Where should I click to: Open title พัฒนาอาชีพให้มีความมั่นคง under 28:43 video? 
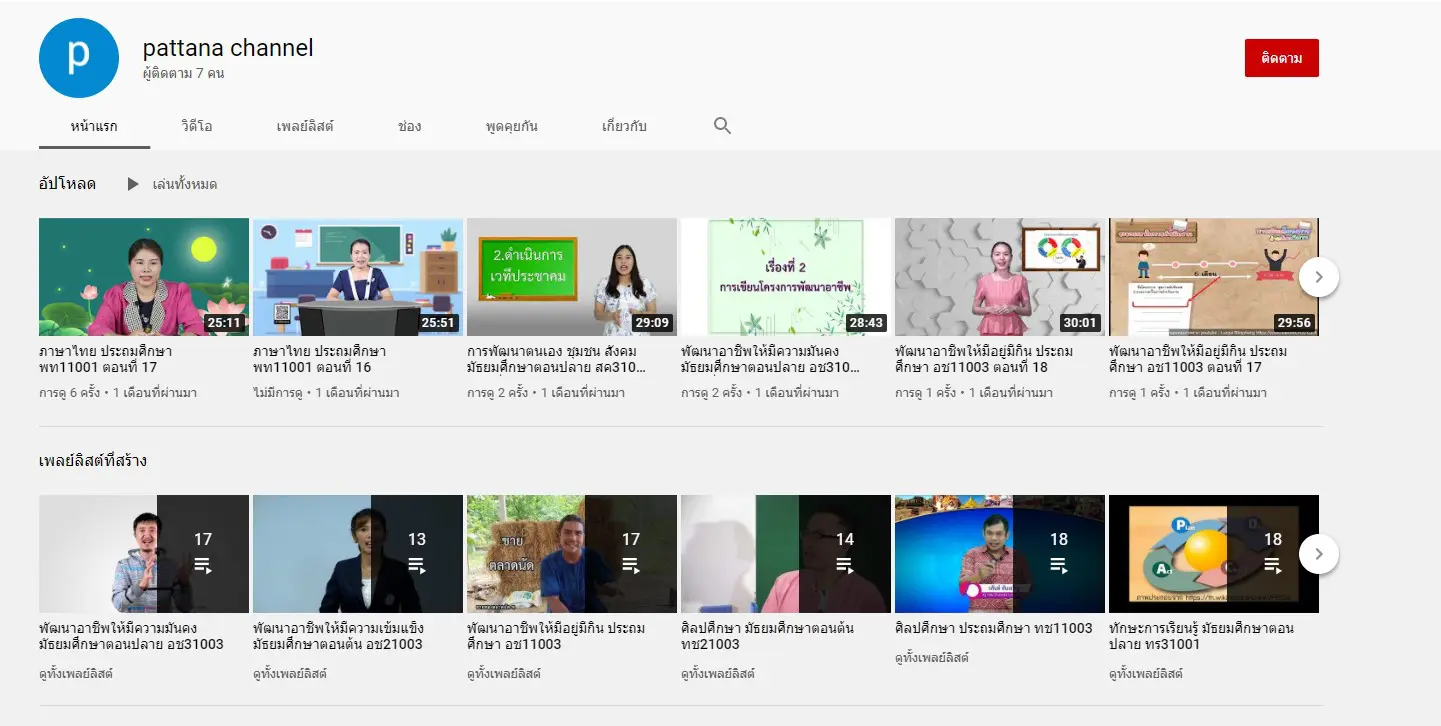(770, 360)
